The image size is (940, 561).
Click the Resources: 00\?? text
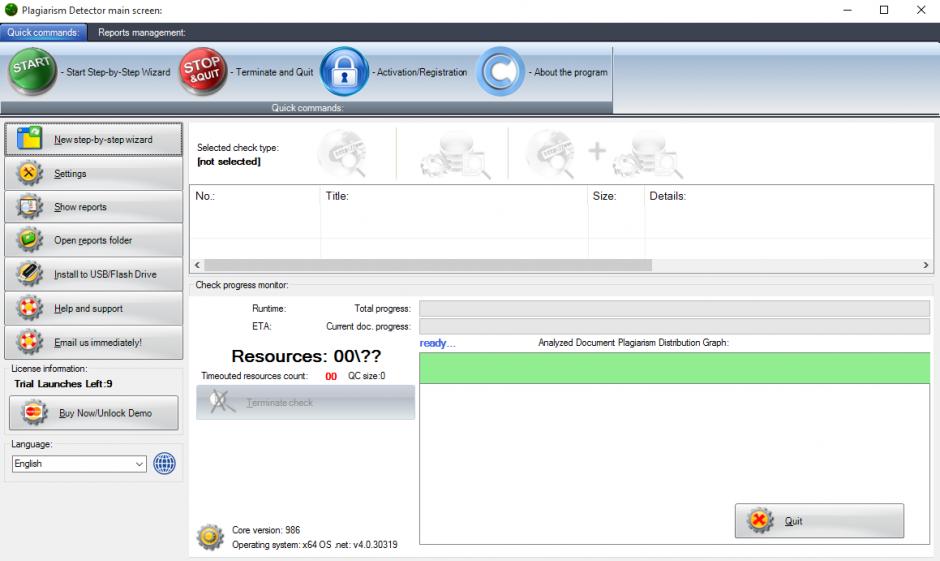306,356
